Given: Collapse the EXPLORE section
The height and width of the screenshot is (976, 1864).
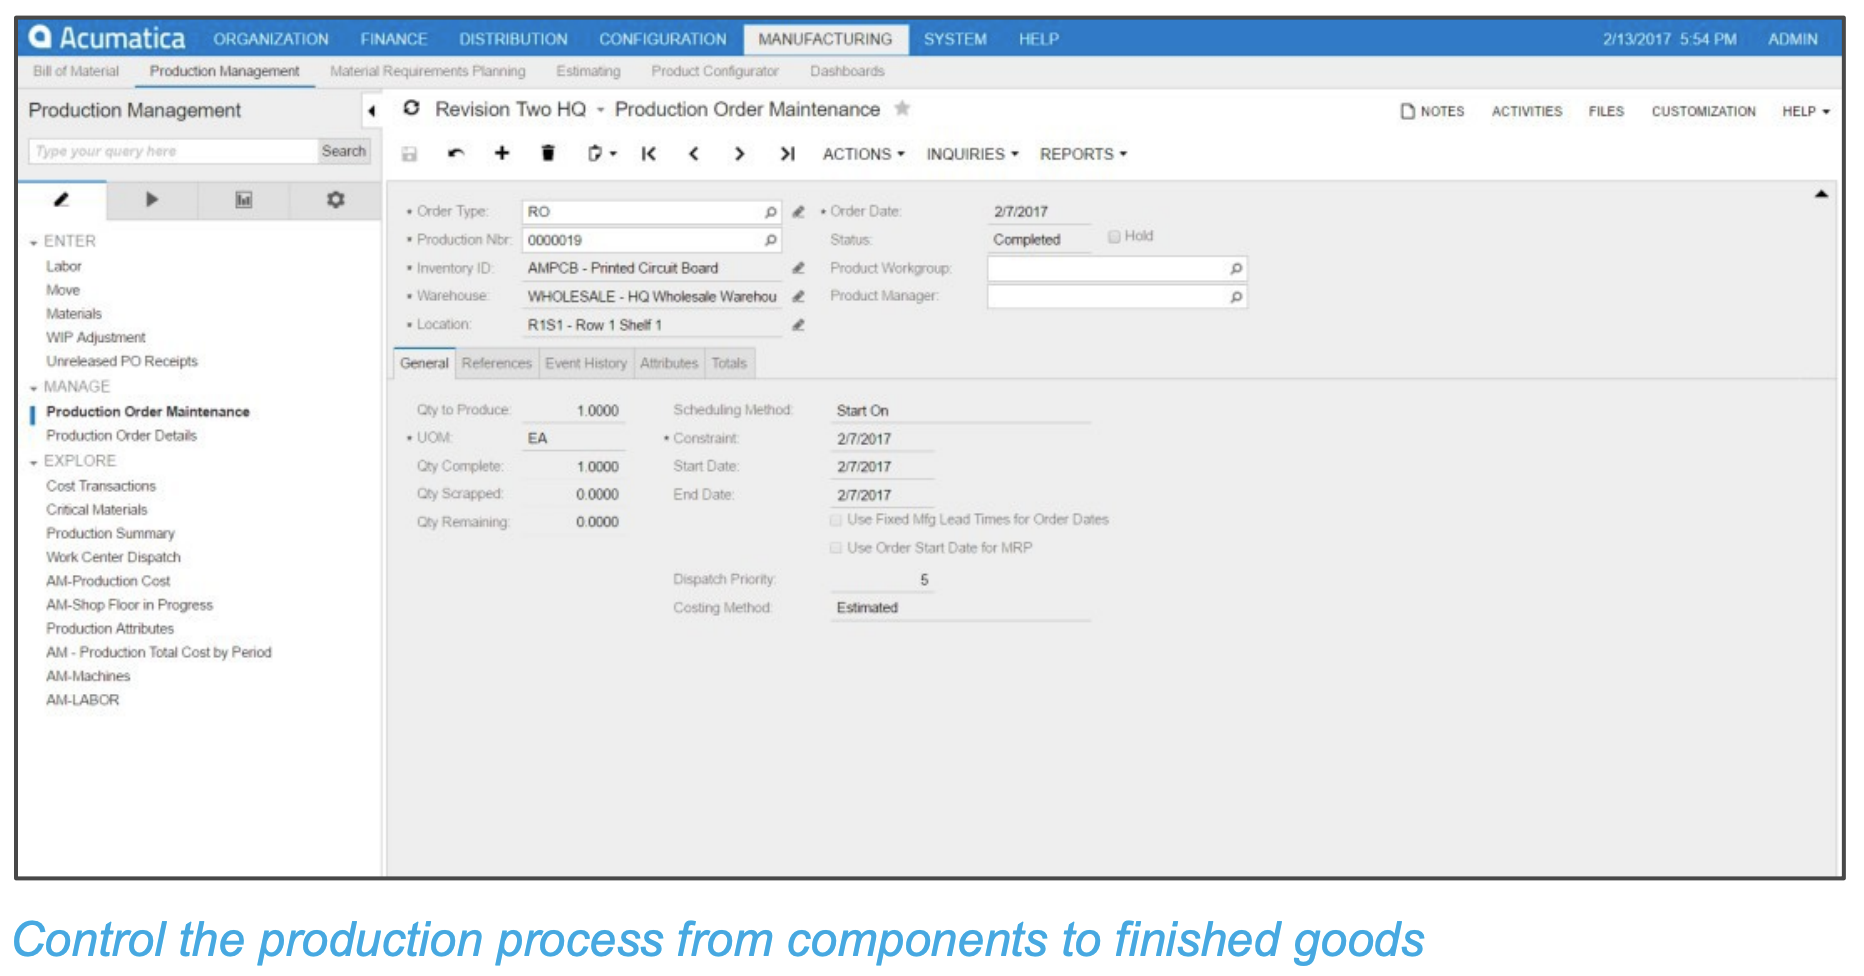Looking at the screenshot, I should (34, 462).
